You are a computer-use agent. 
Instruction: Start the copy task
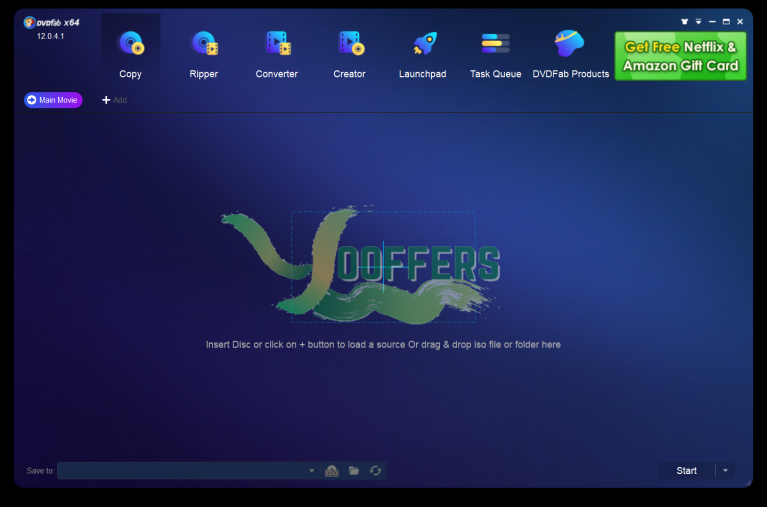pos(686,470)
